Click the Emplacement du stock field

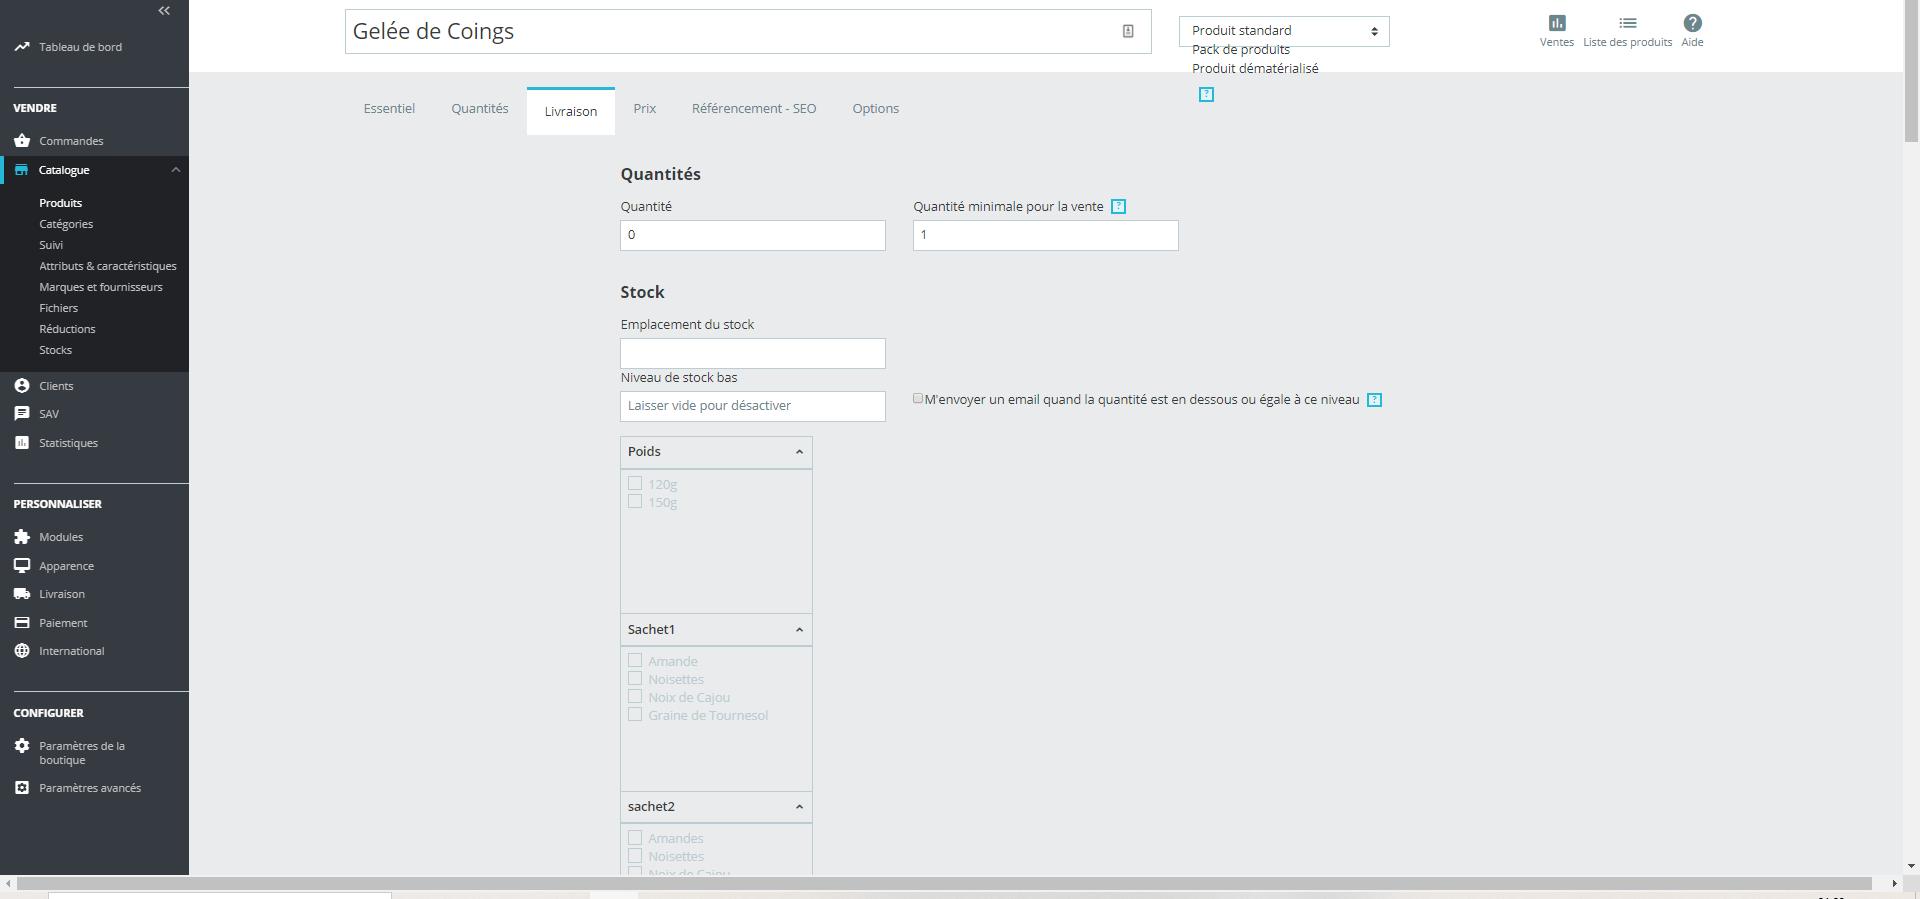pyautogui.click(x=753, y=353)
